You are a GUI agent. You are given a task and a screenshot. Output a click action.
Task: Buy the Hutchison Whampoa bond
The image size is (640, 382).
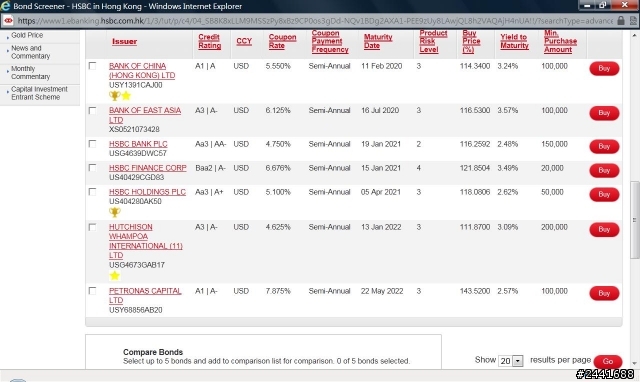(604, 229)
